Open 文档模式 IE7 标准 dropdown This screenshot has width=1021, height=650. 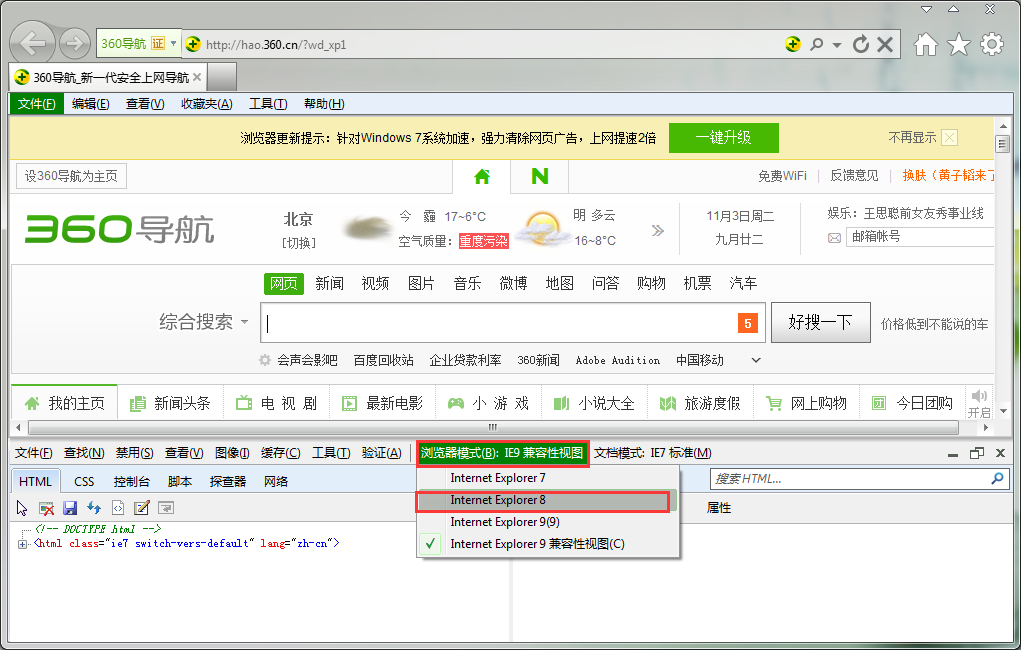pyautogui.click(x=652, y=453)
